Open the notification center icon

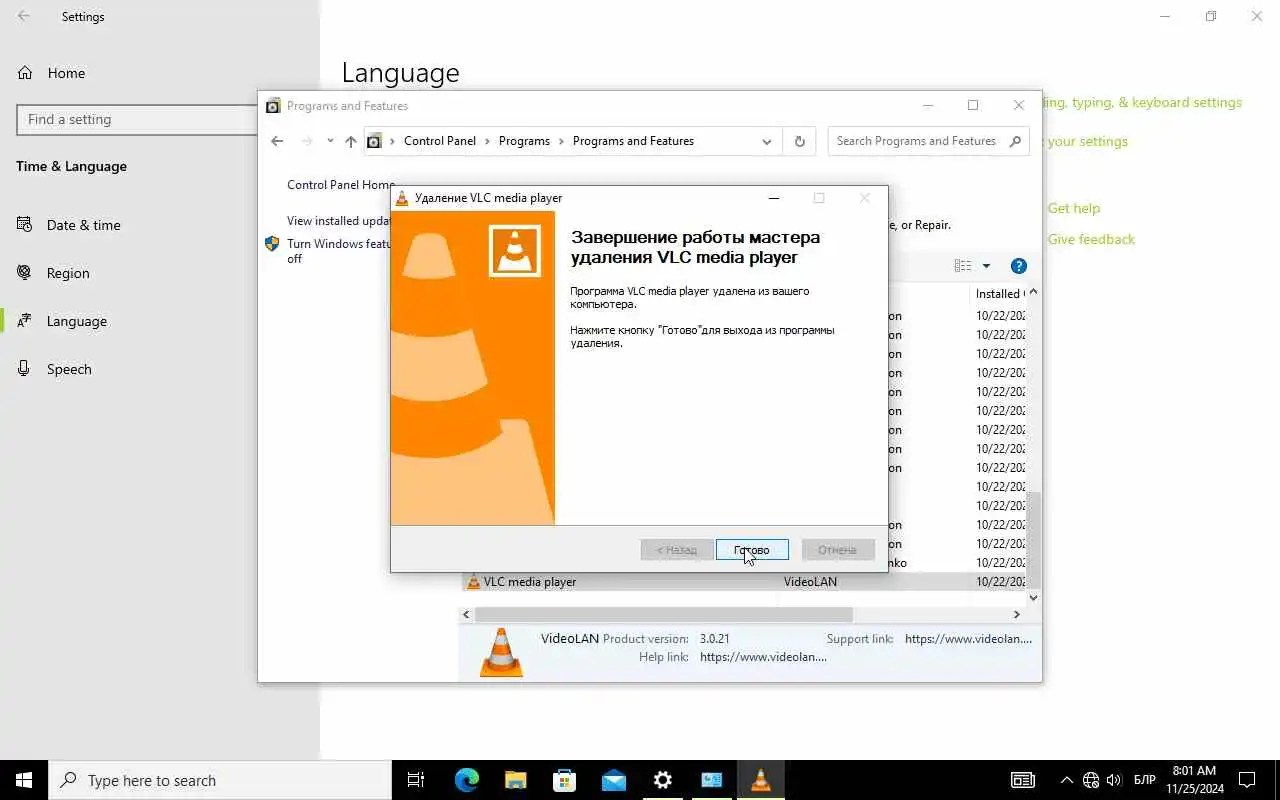click(x=1247, y=780)
